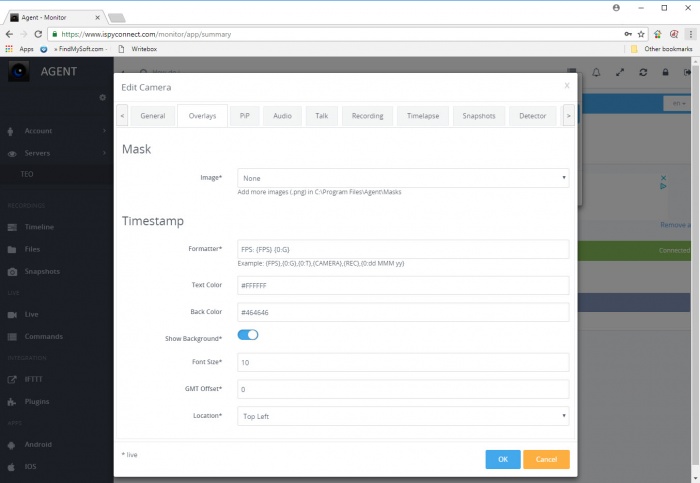Click the Files folder icon
Image resolution: width=700 pixels, height=483 pixels.
(12, 250)
